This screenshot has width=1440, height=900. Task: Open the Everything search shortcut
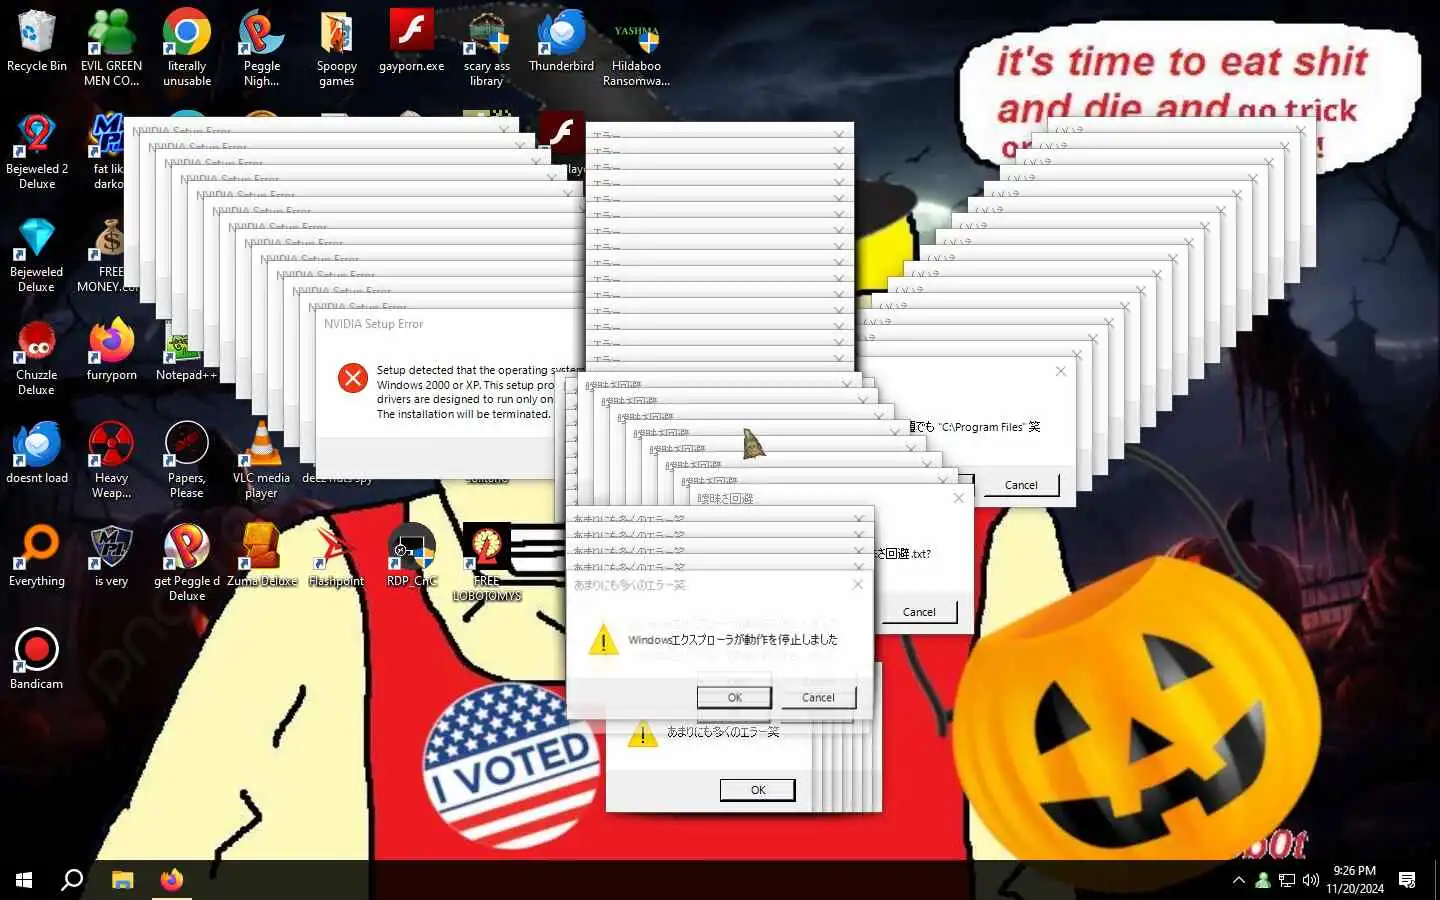pyautogui.click(x=37, y=556)
